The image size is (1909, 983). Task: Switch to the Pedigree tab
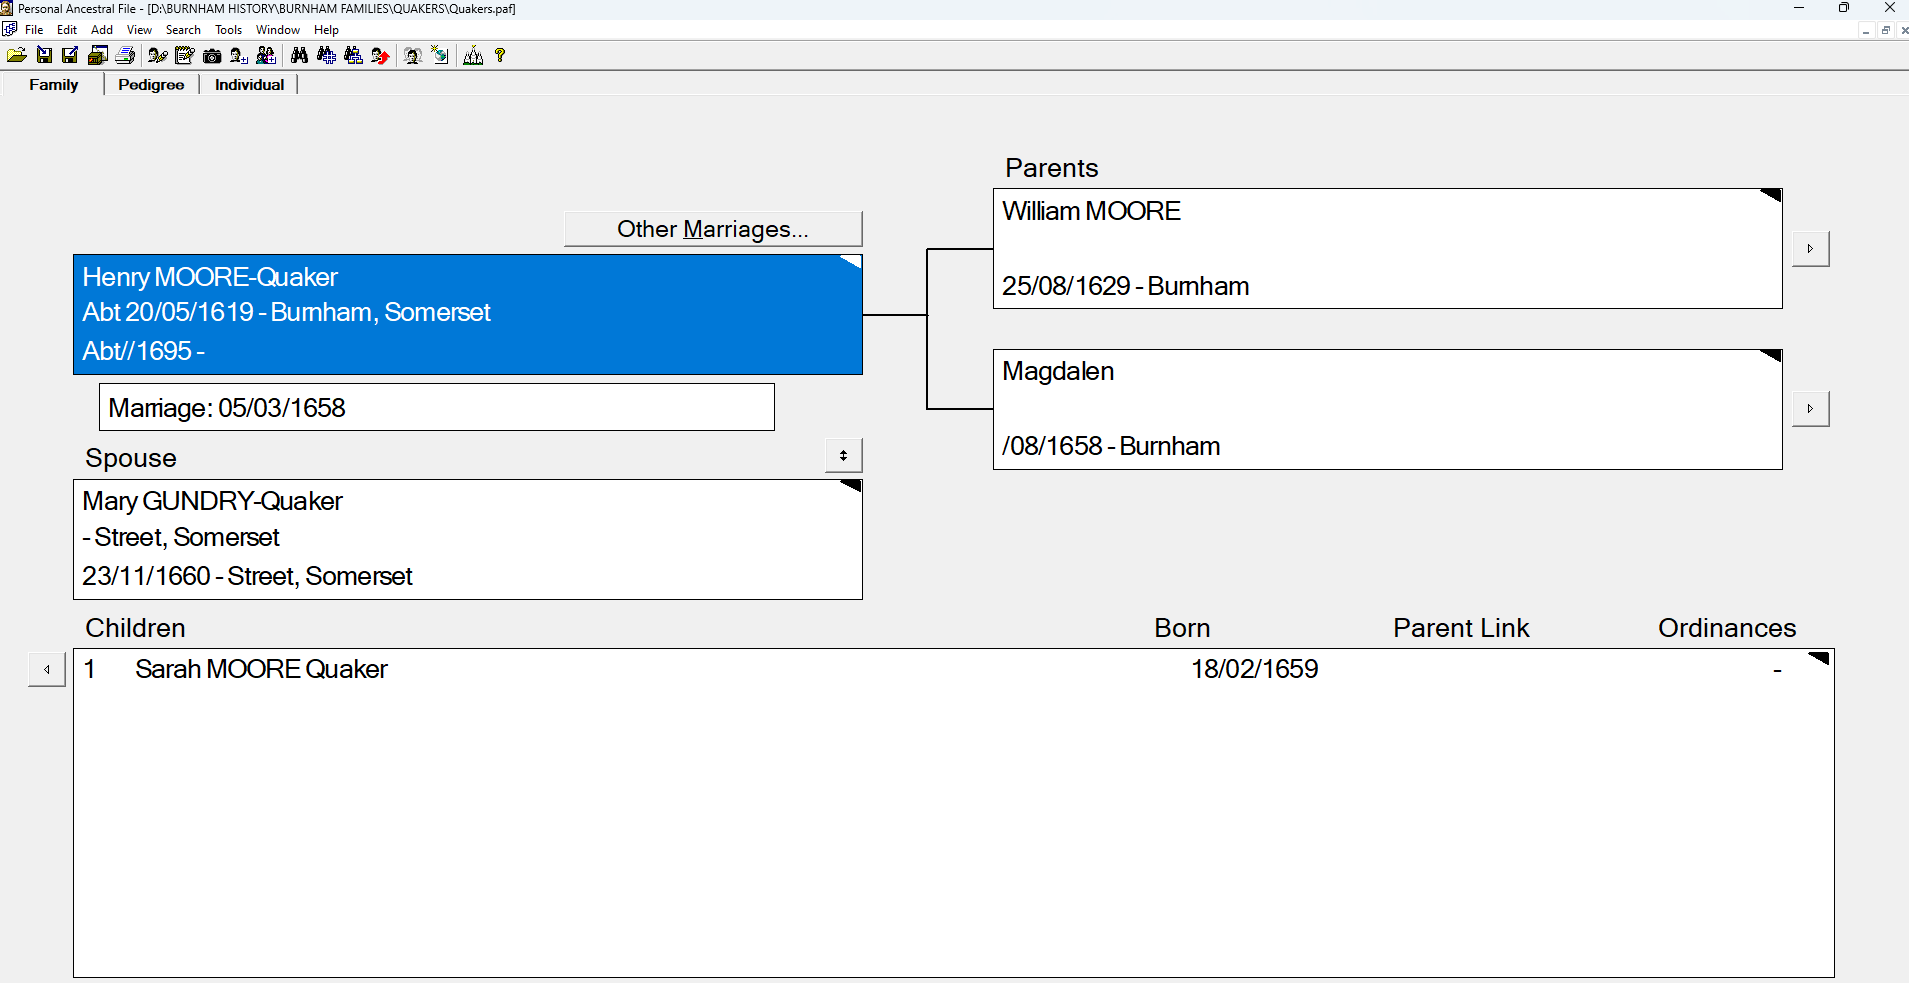(x=151, y=85)
